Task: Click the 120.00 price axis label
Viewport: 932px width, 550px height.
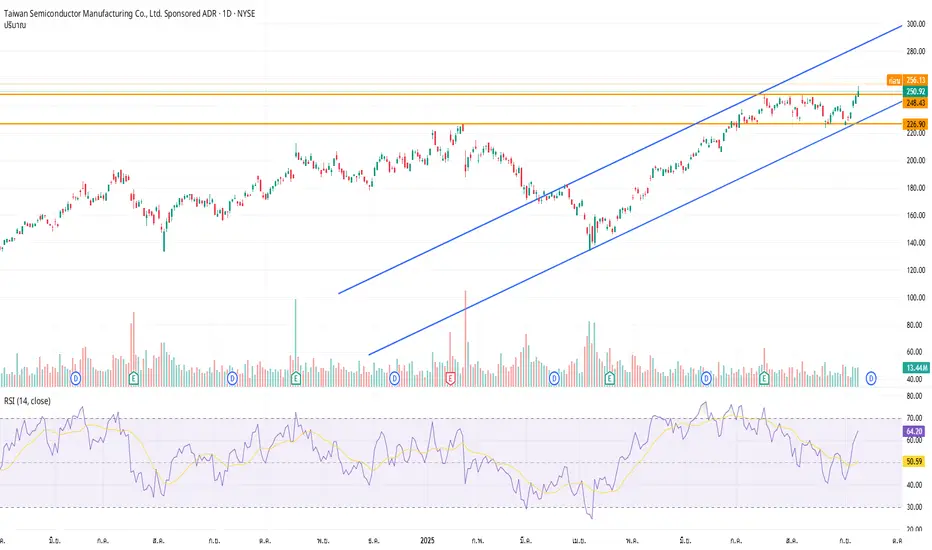Action: tap(915, 270)
